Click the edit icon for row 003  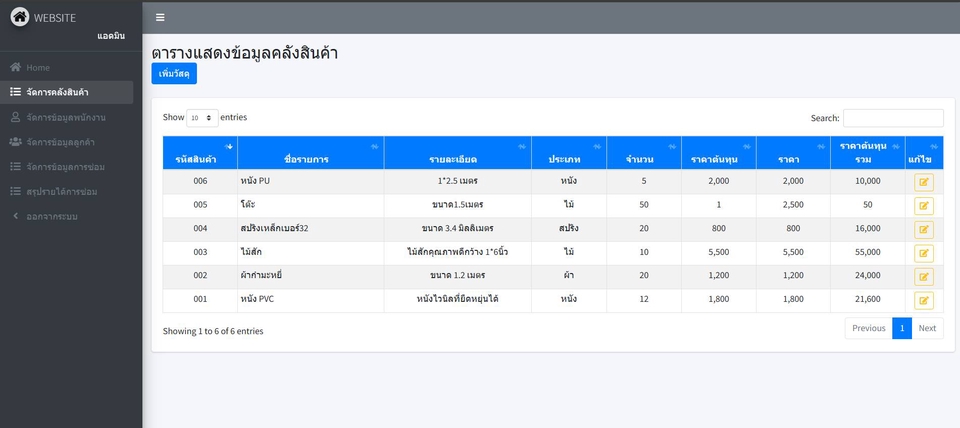tap(924, 253)
